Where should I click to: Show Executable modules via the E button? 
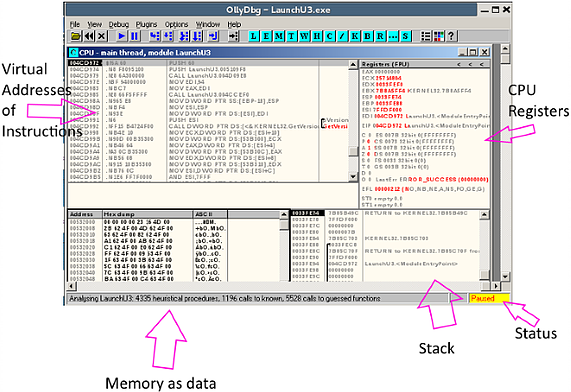tap(267, 36)
